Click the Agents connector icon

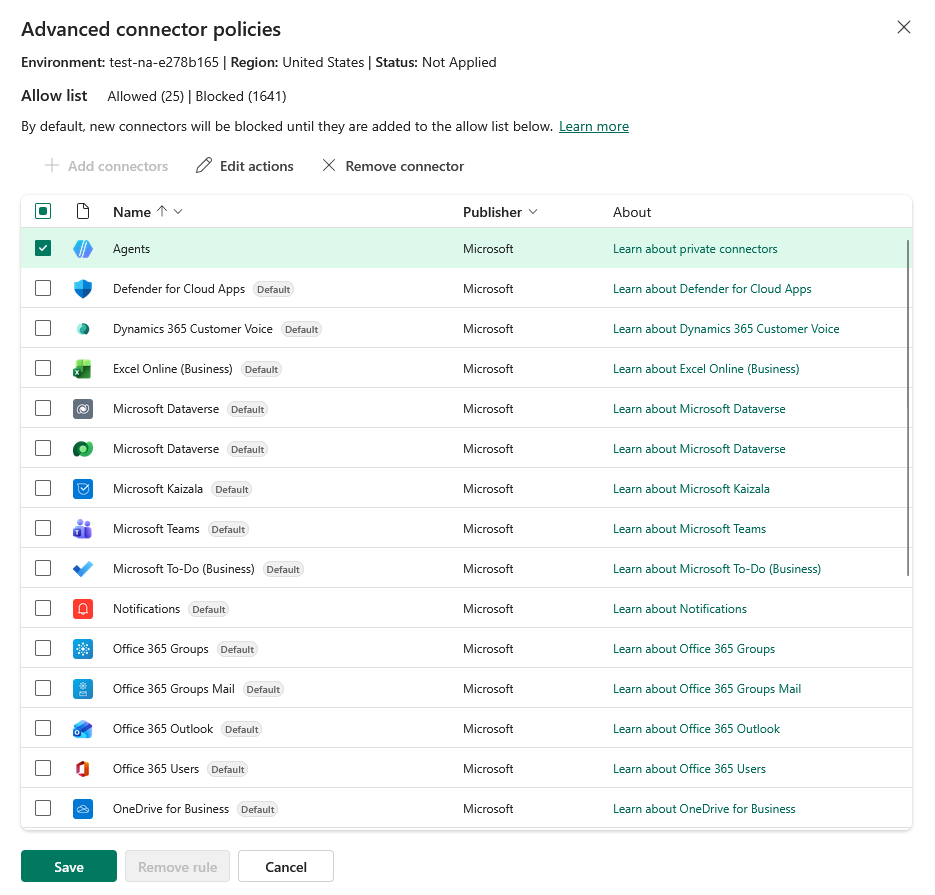[83, 249]
